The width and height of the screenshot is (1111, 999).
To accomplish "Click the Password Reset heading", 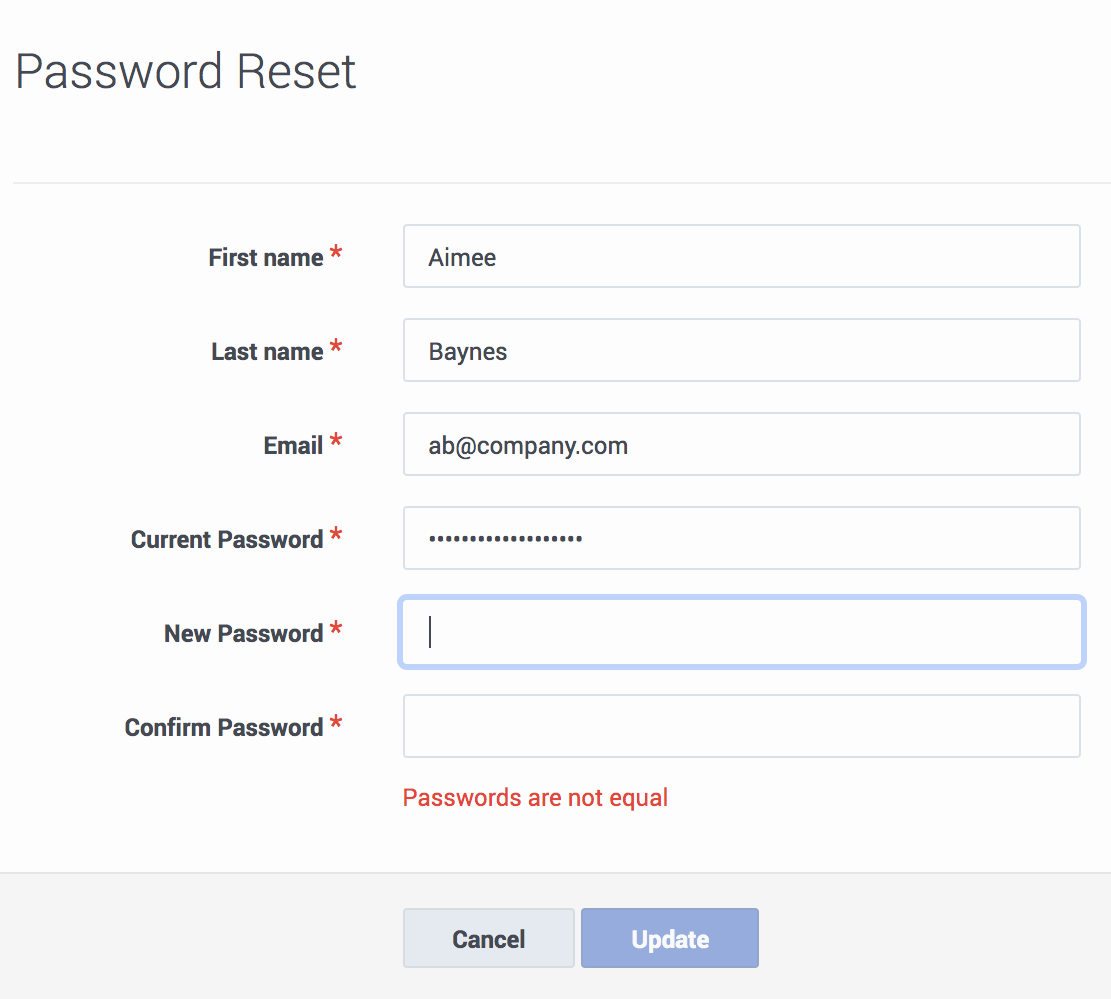I will coord(186,71).
